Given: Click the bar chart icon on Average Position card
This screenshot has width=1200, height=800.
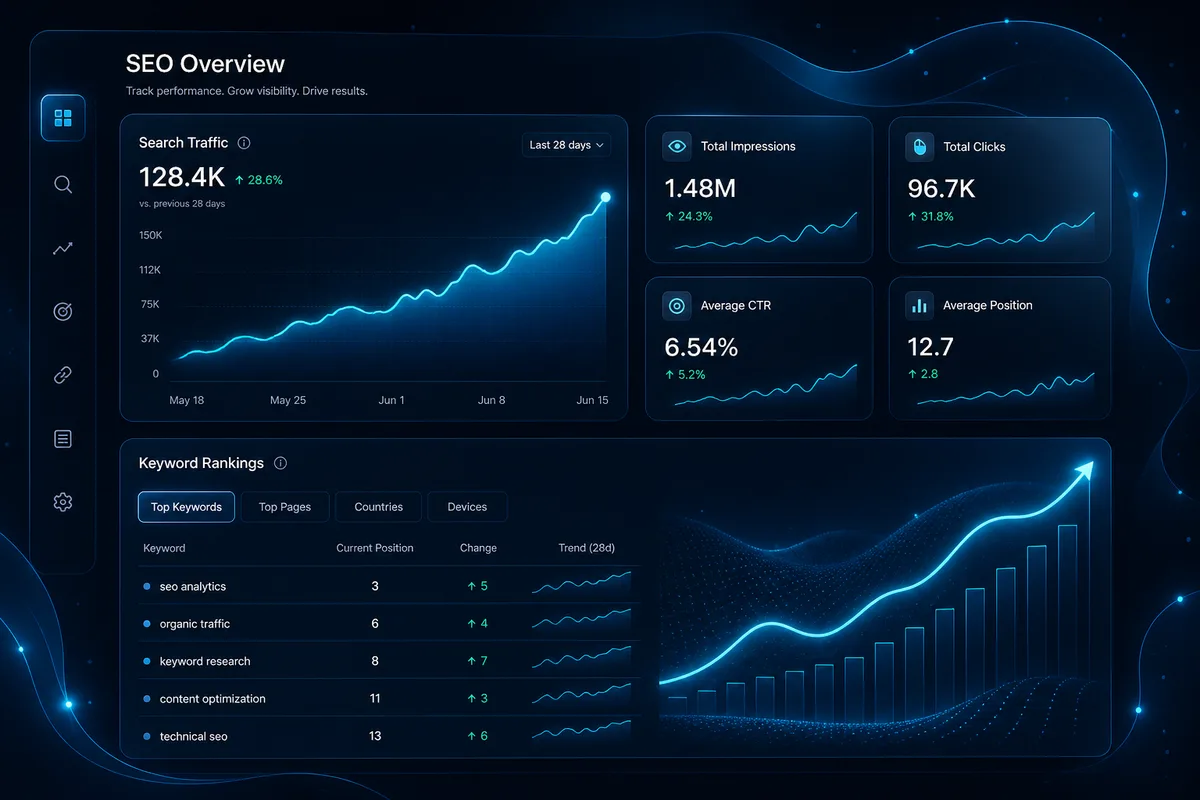Looking at the screenshot, I should point(920,305).
